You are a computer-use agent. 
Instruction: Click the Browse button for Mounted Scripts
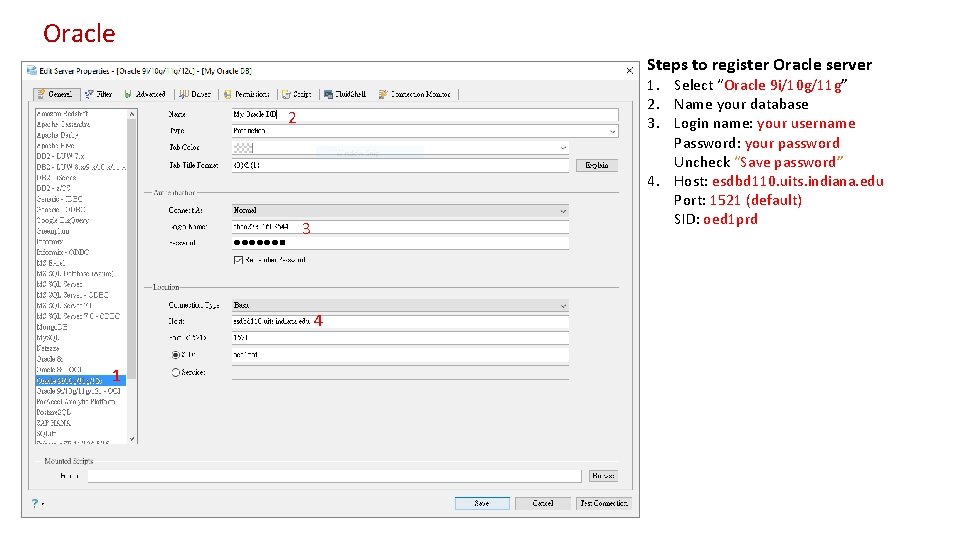point(603,476)
